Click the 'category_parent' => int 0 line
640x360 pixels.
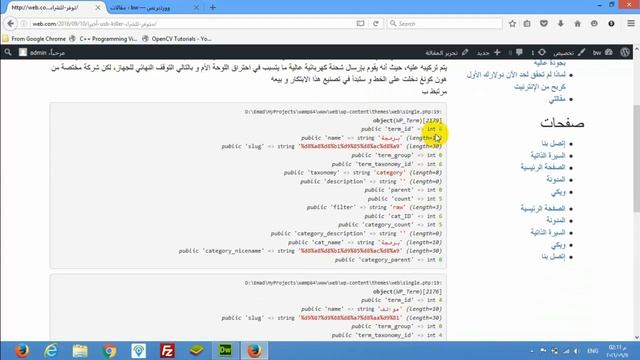point(388,260)
